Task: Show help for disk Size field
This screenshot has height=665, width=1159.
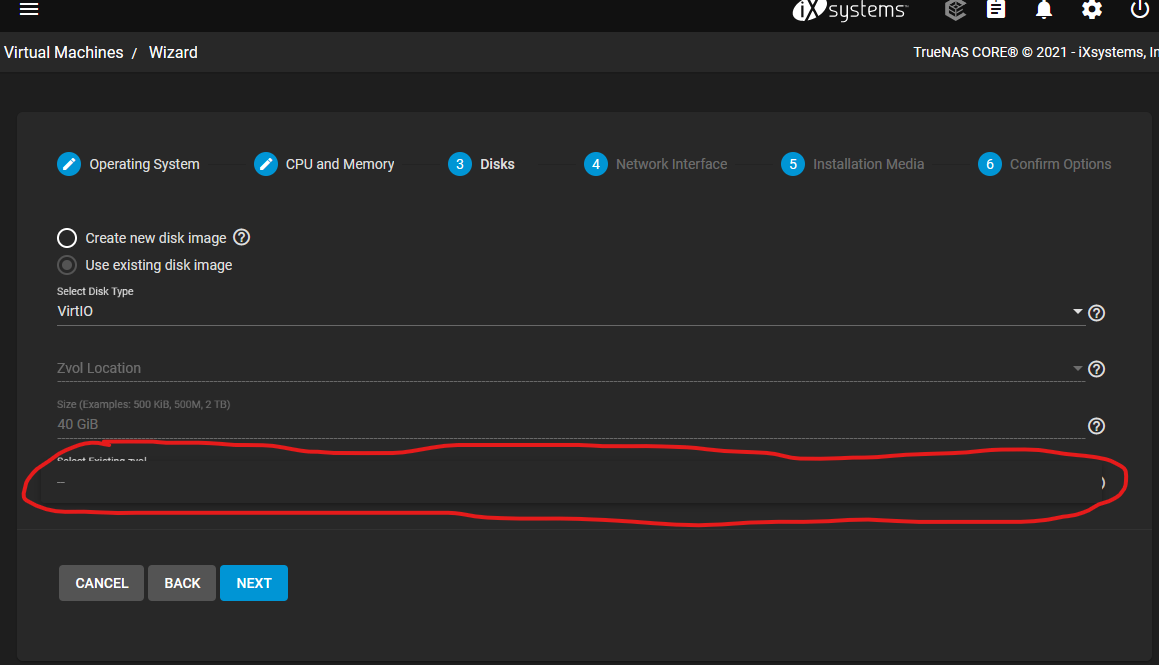Action: click(1096, 426)
